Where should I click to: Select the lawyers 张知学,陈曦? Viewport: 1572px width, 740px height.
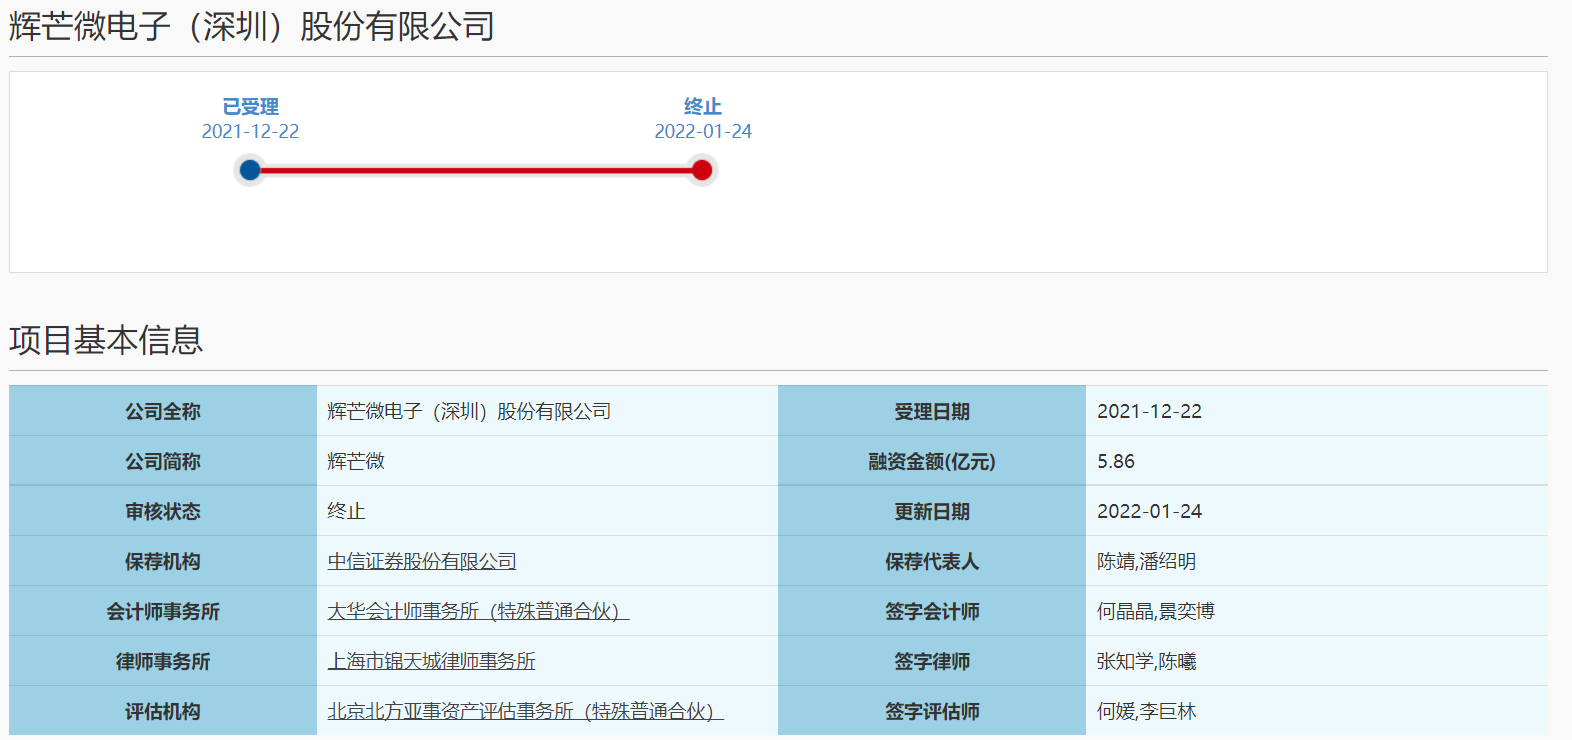(x=1146, y=661)
